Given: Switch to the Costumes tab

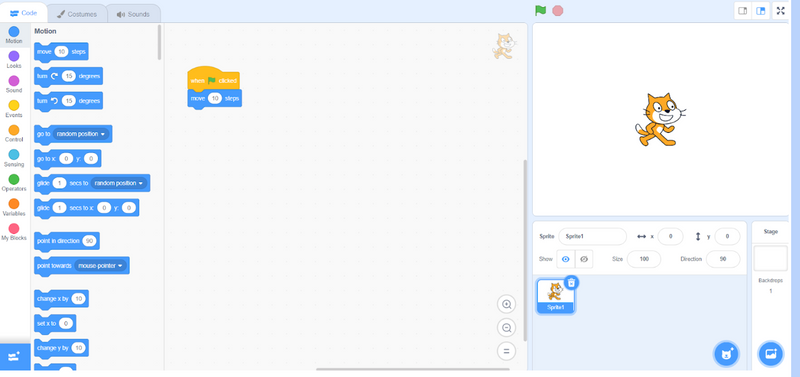Looking at the screenshot, I should (x=77, y=14).
